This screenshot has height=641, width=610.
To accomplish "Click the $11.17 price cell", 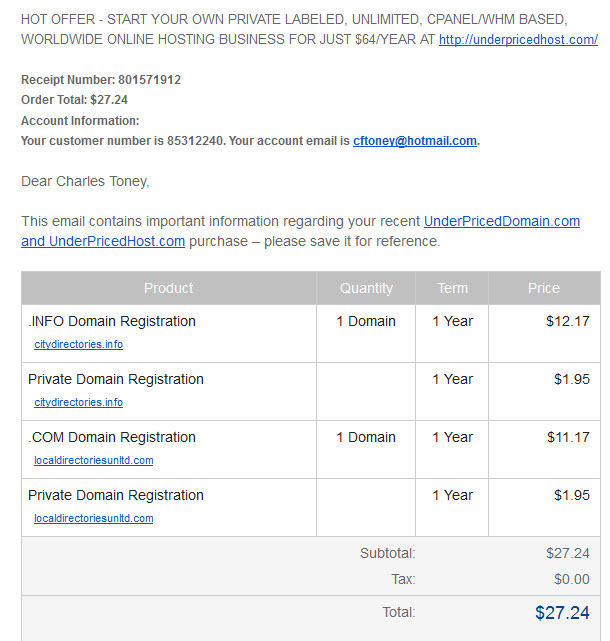I will point(568,437).
